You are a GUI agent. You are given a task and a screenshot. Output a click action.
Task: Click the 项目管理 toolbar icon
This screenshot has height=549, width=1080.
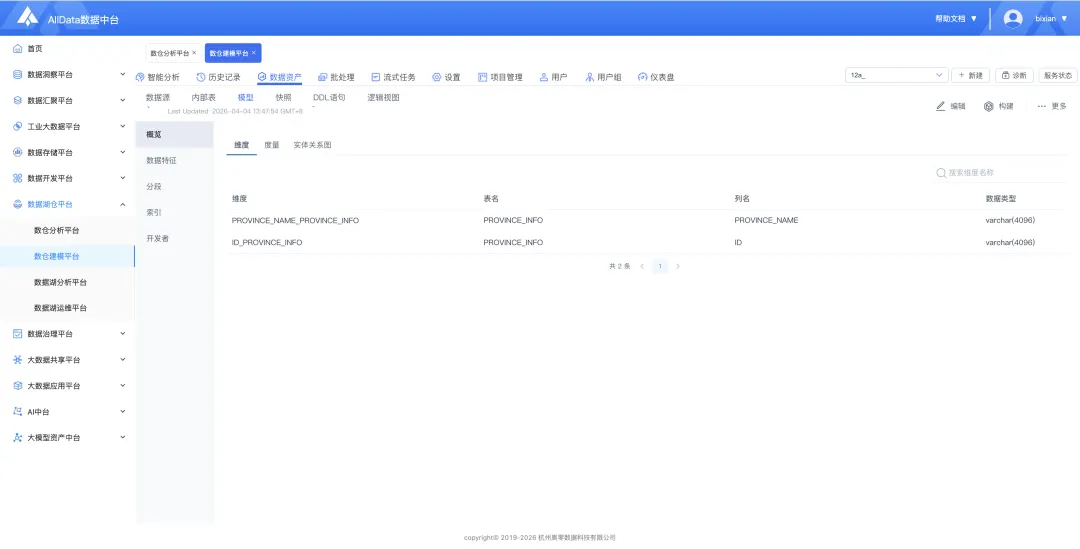(483, 77)
